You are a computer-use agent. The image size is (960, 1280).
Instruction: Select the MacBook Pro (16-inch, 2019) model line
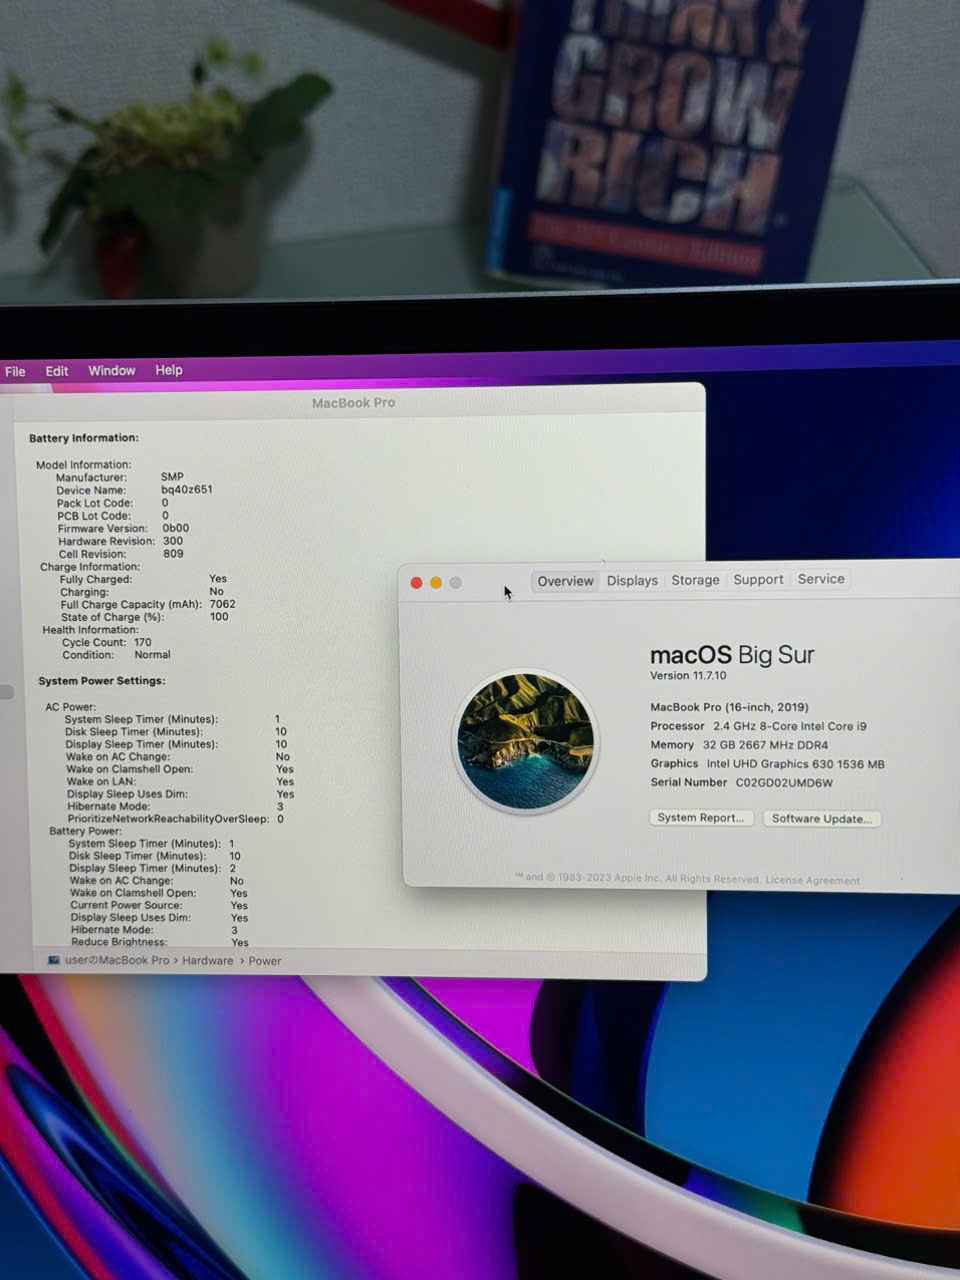tap(729, 707)
